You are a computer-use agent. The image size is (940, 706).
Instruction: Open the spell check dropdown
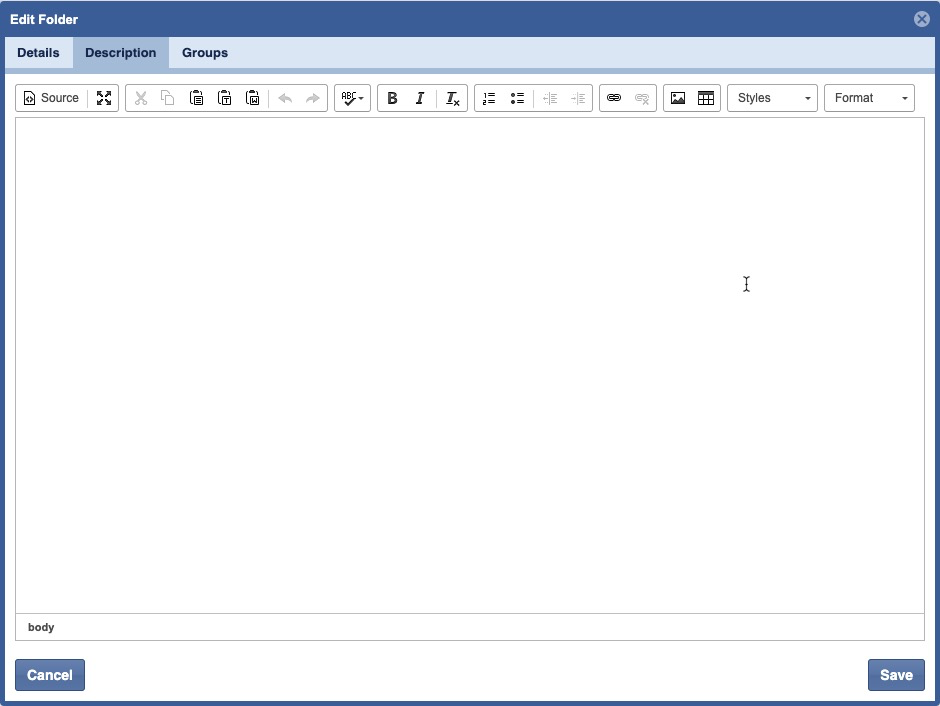pos(352,98)
